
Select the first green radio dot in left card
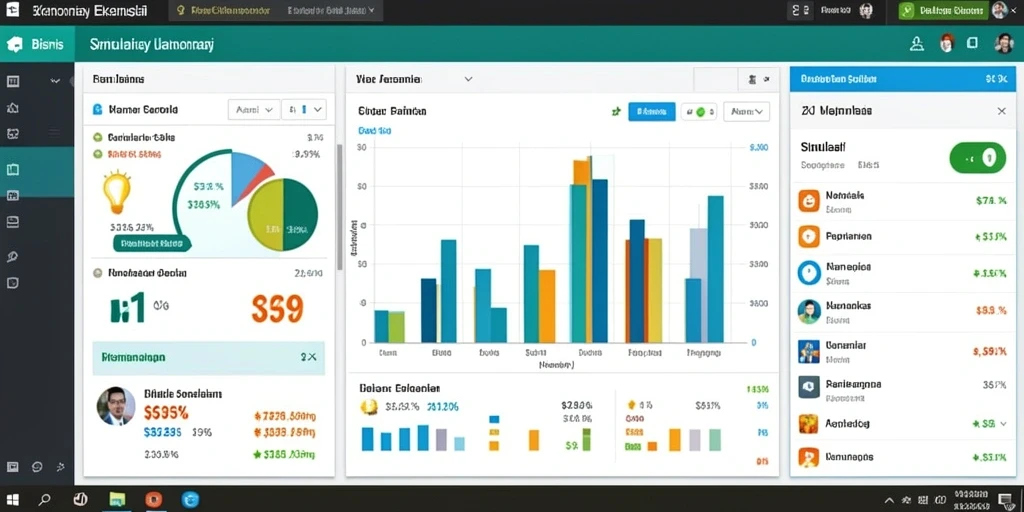pyautogui.click(x=98, y=138)
